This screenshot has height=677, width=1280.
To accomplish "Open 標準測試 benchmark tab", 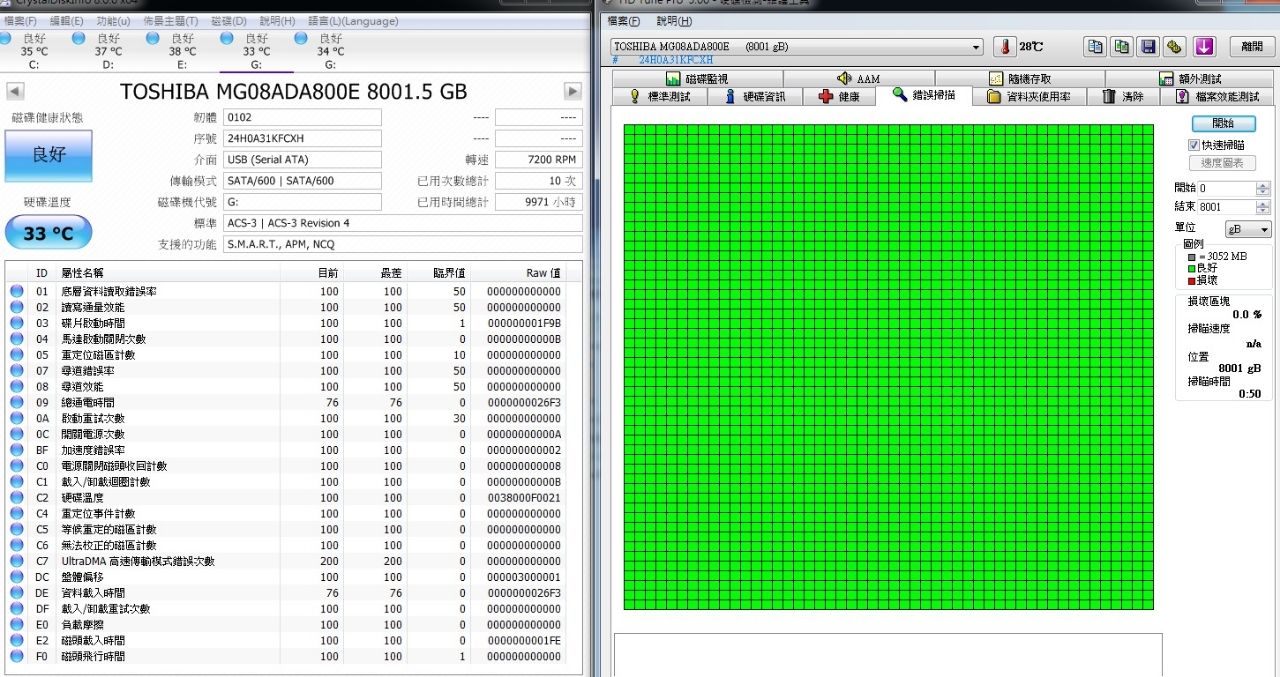I will pyautogui.click(x=659, y=96).
